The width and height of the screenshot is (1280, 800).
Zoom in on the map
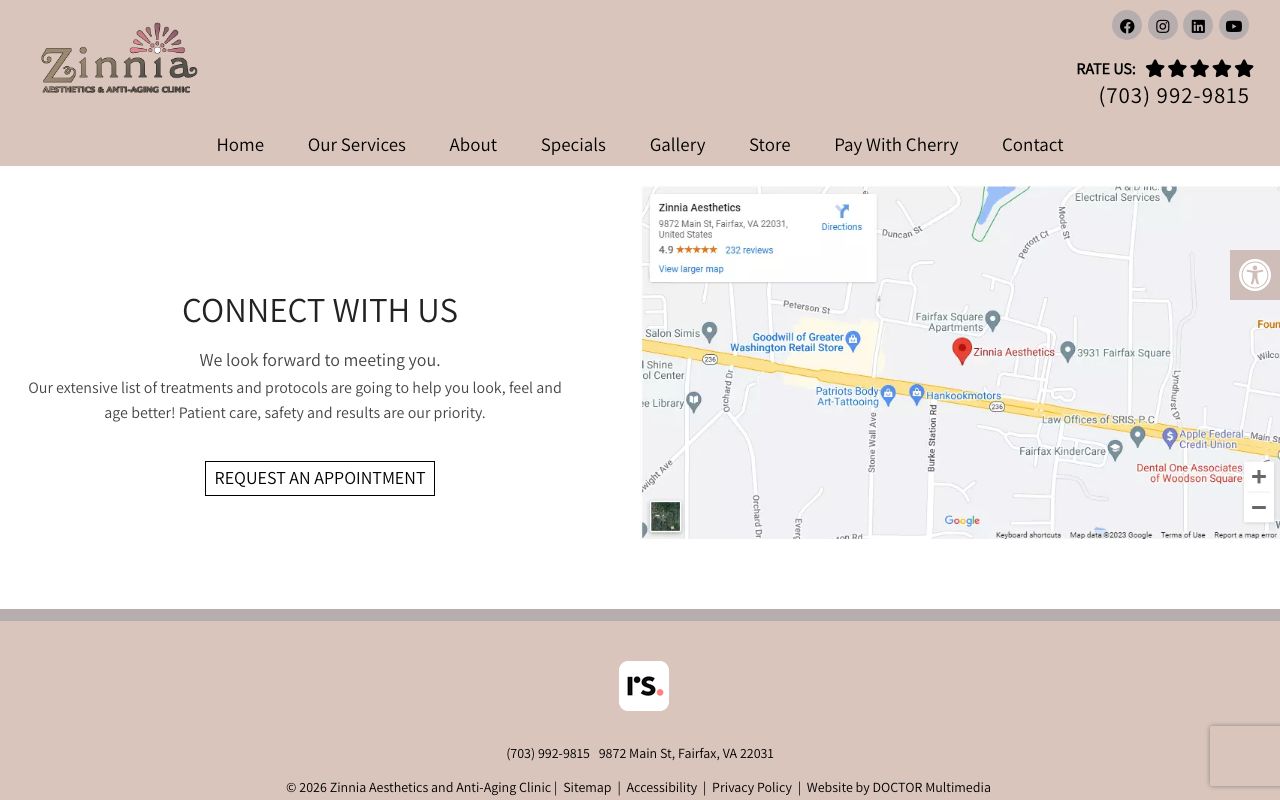1258,476
